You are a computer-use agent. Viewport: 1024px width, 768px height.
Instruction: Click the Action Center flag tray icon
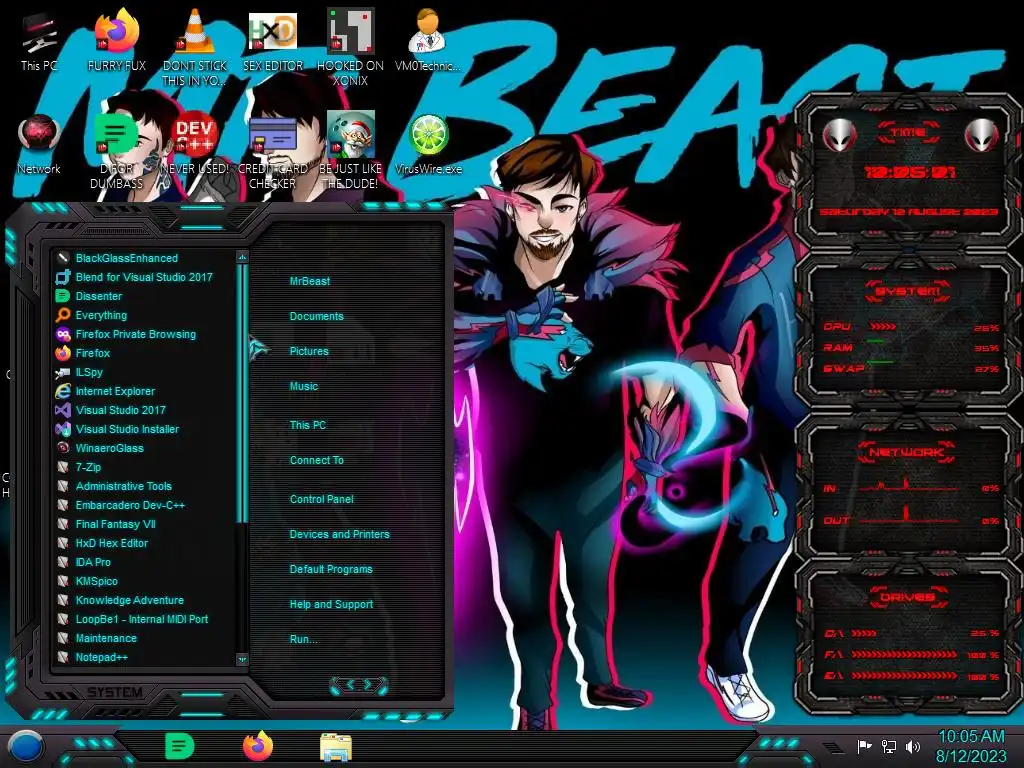(x=865, y=746)
